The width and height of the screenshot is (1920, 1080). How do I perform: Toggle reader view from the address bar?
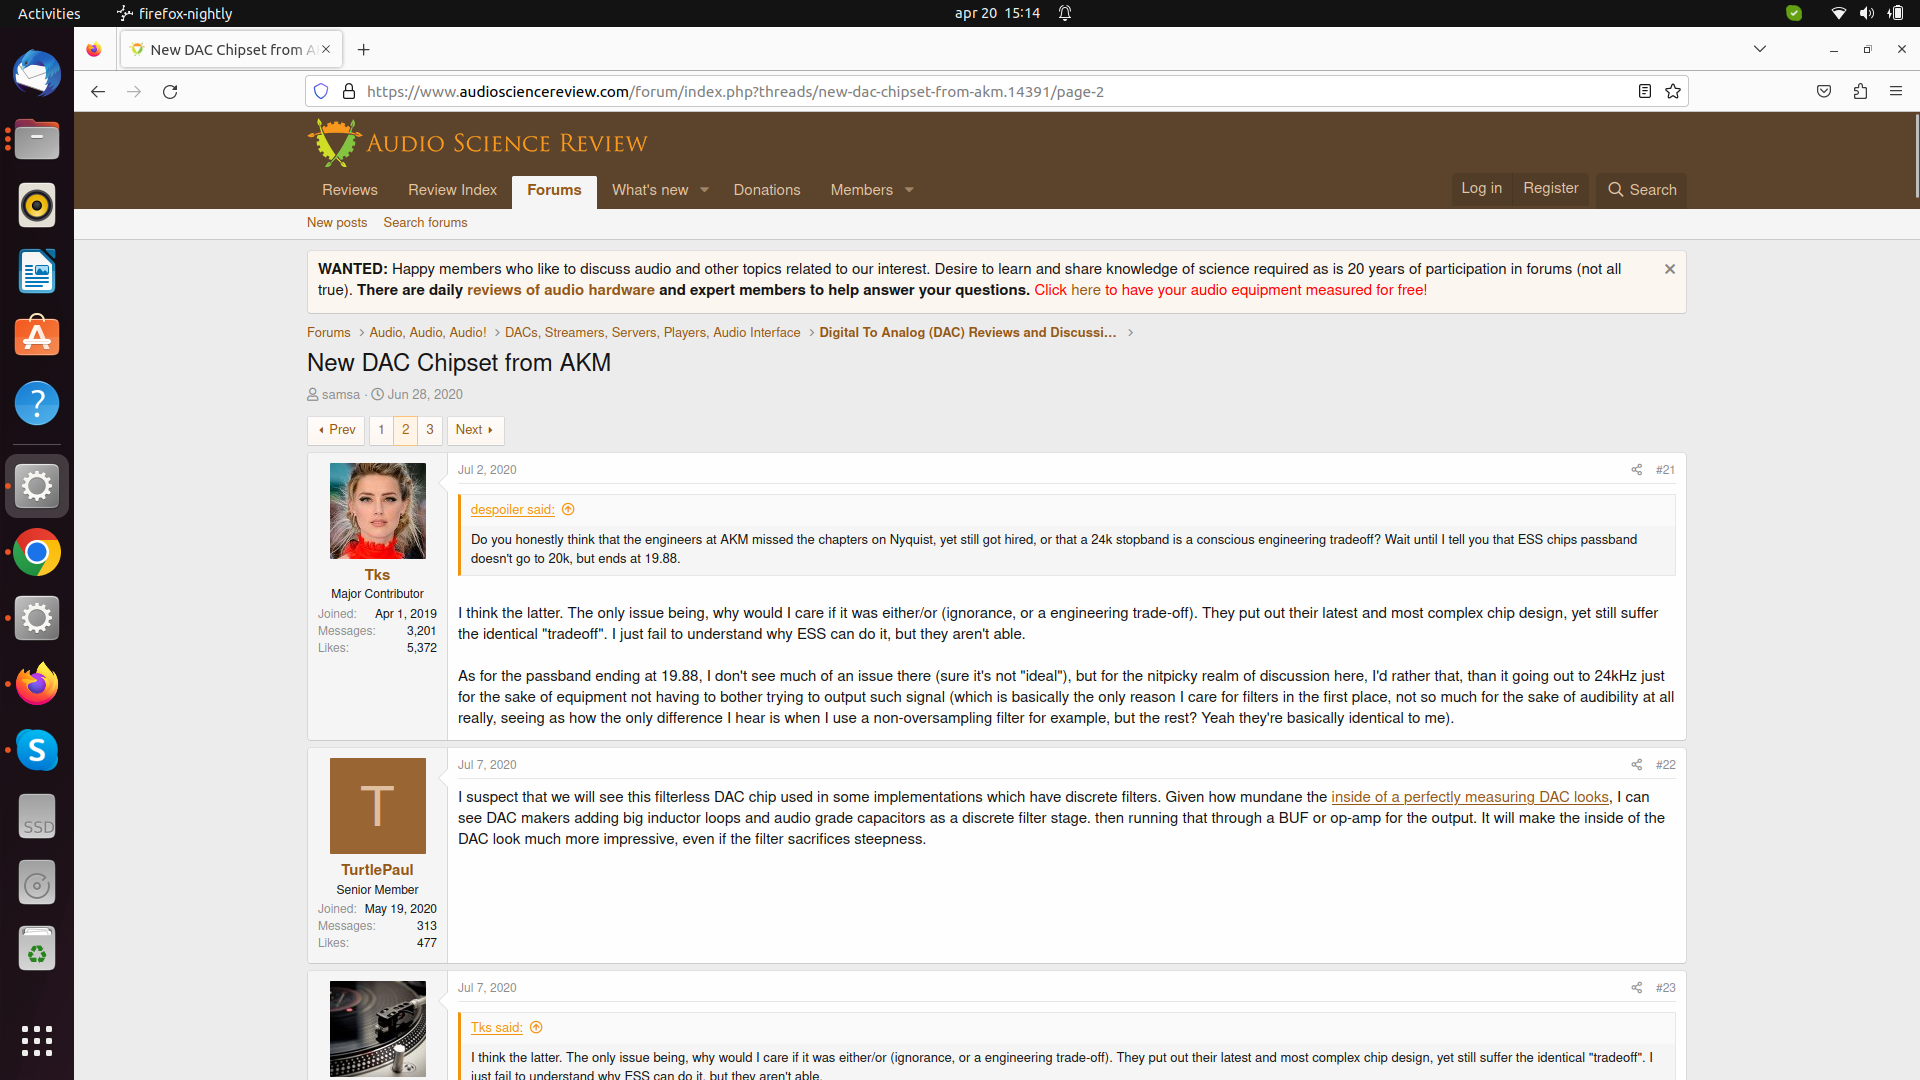click(1643, 91)
